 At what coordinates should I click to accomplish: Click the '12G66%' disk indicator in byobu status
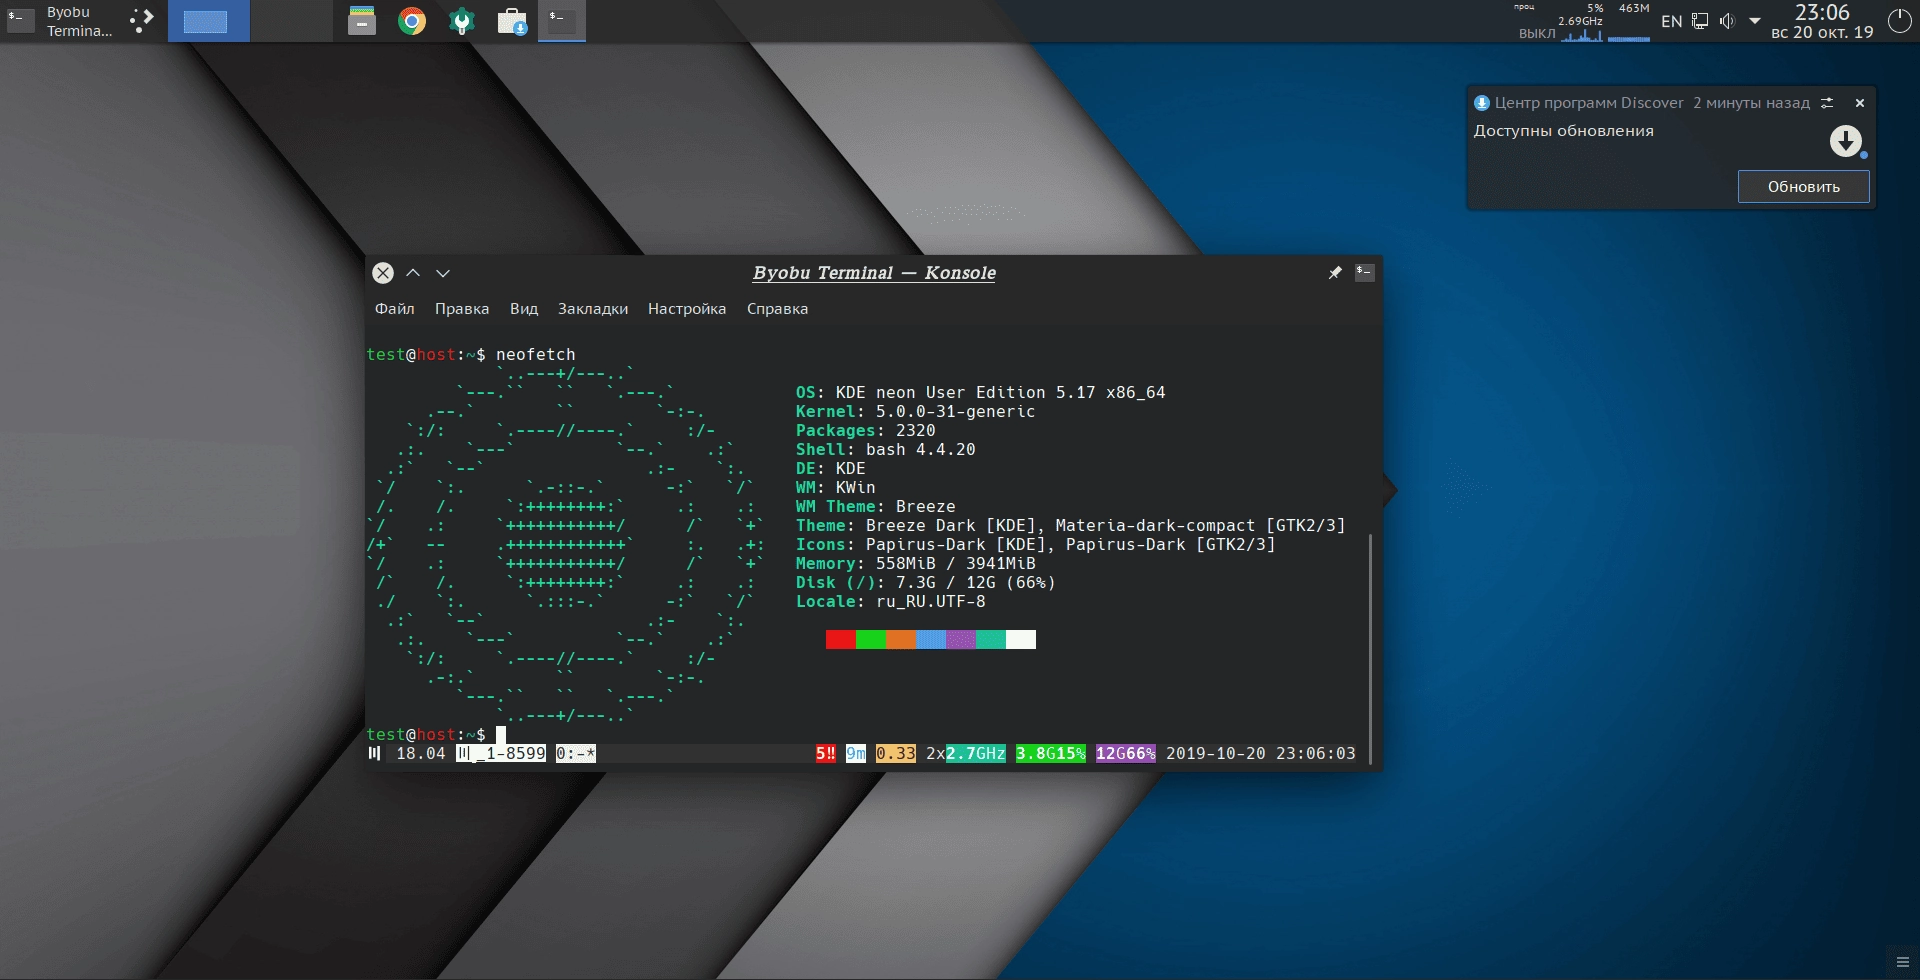(1126, 754)
